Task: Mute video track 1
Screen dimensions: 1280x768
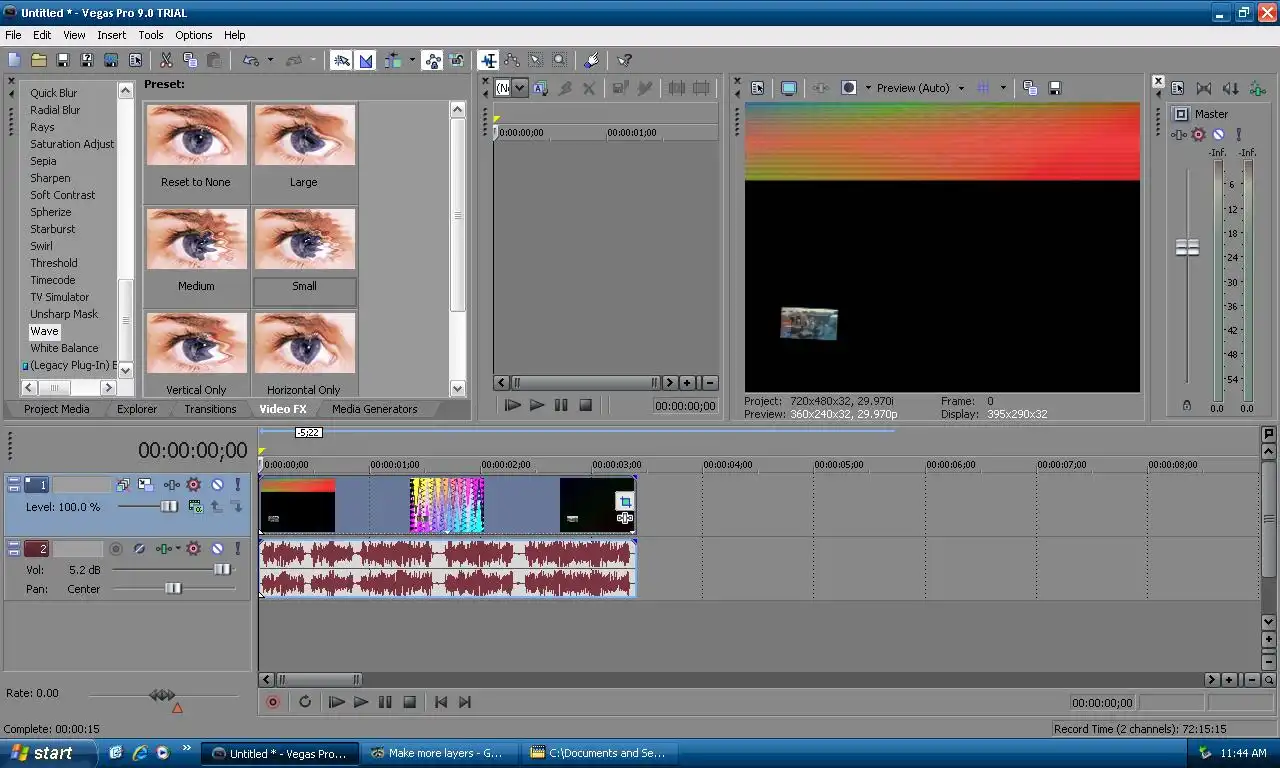Action: pyautogui.click(x=217, y=485)
